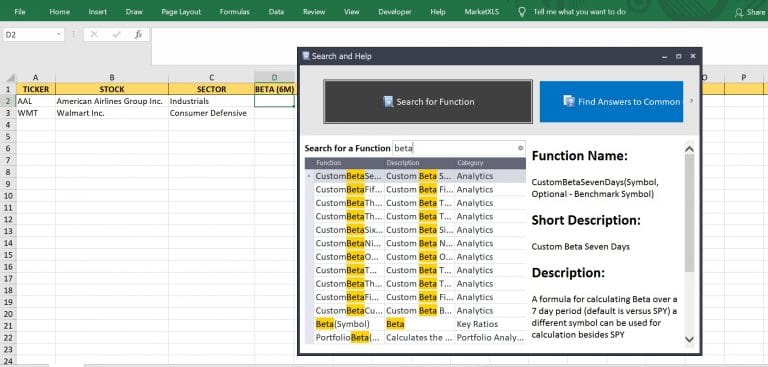The height and width of the screenshot is (367, 768).
Task: Click the Insert Function fx icon
Action: [139, 34]
